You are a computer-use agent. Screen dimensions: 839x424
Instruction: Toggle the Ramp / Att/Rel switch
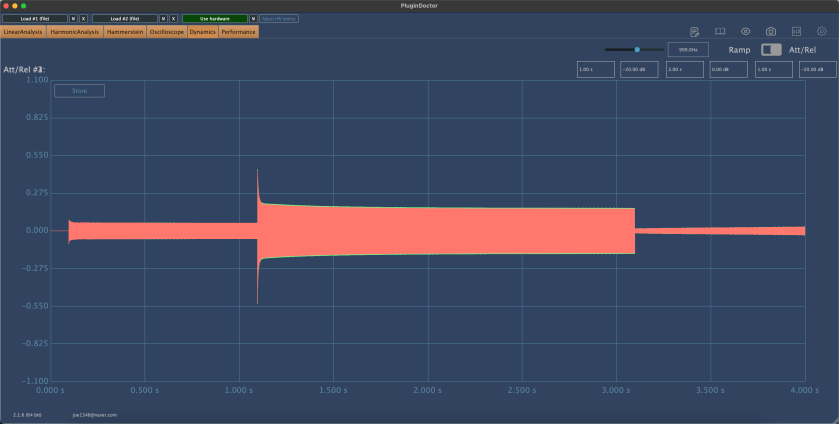coord(771,49)
